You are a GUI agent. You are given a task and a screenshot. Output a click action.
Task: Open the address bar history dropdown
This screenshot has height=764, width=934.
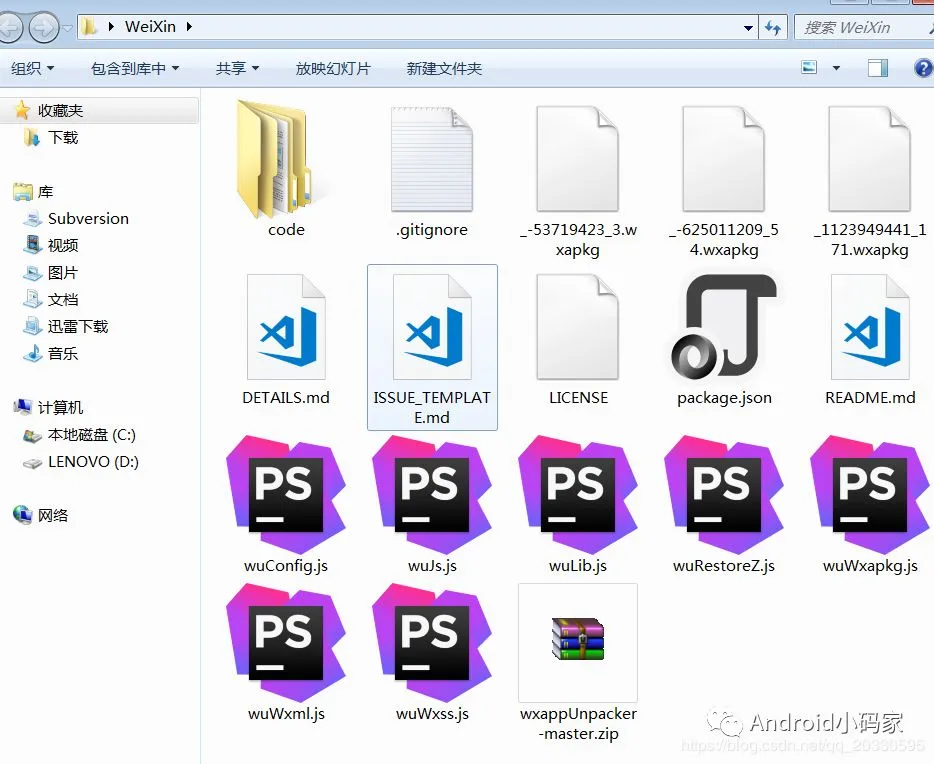tap(748, 28)
